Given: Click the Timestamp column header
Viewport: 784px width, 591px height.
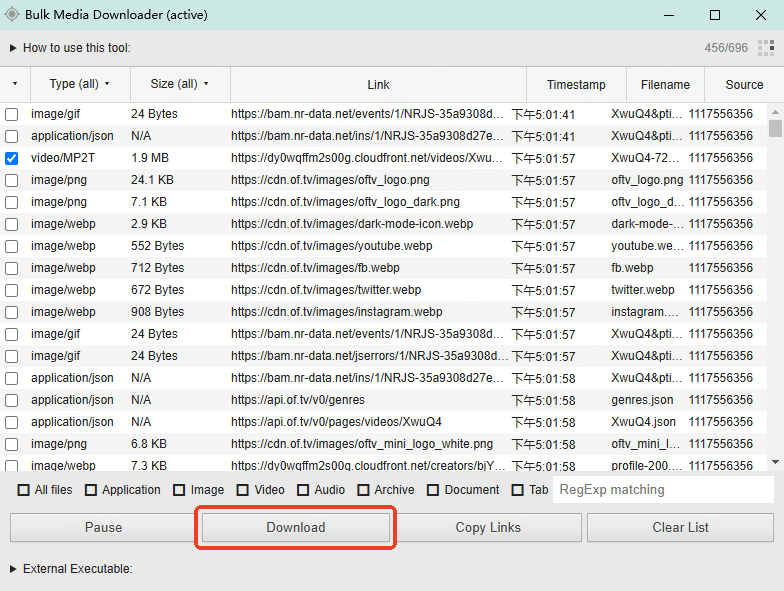Looking at the screenshot, I should tap(576, 84).
